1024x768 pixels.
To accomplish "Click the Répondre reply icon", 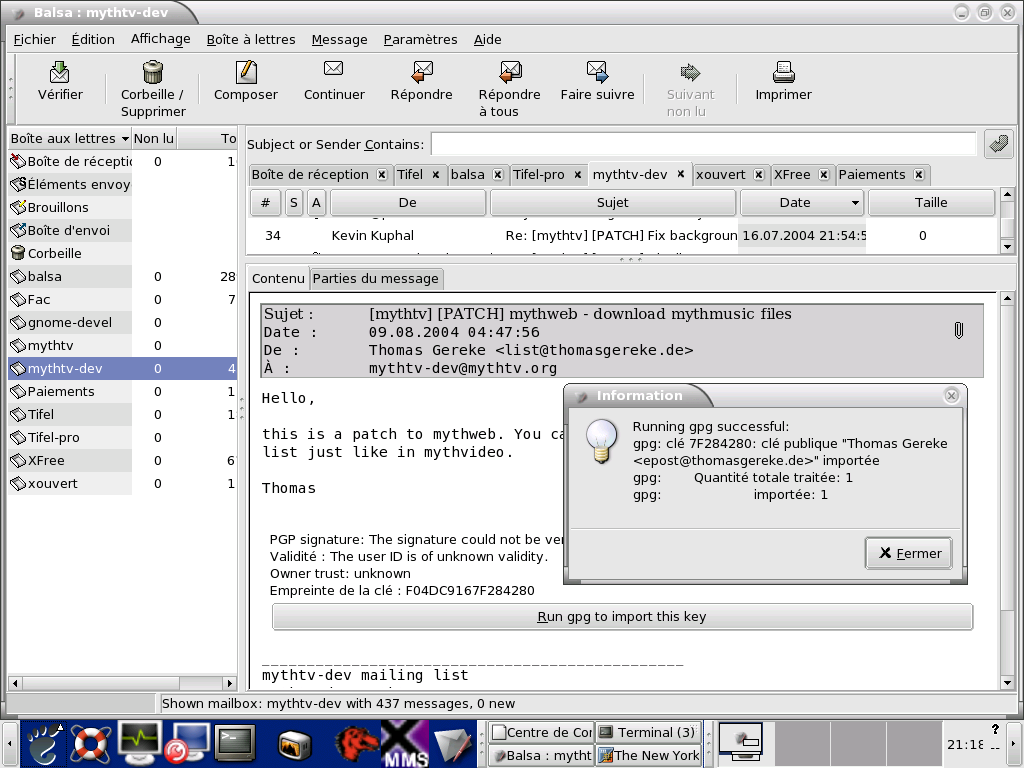I will click(x=421, y=72).
